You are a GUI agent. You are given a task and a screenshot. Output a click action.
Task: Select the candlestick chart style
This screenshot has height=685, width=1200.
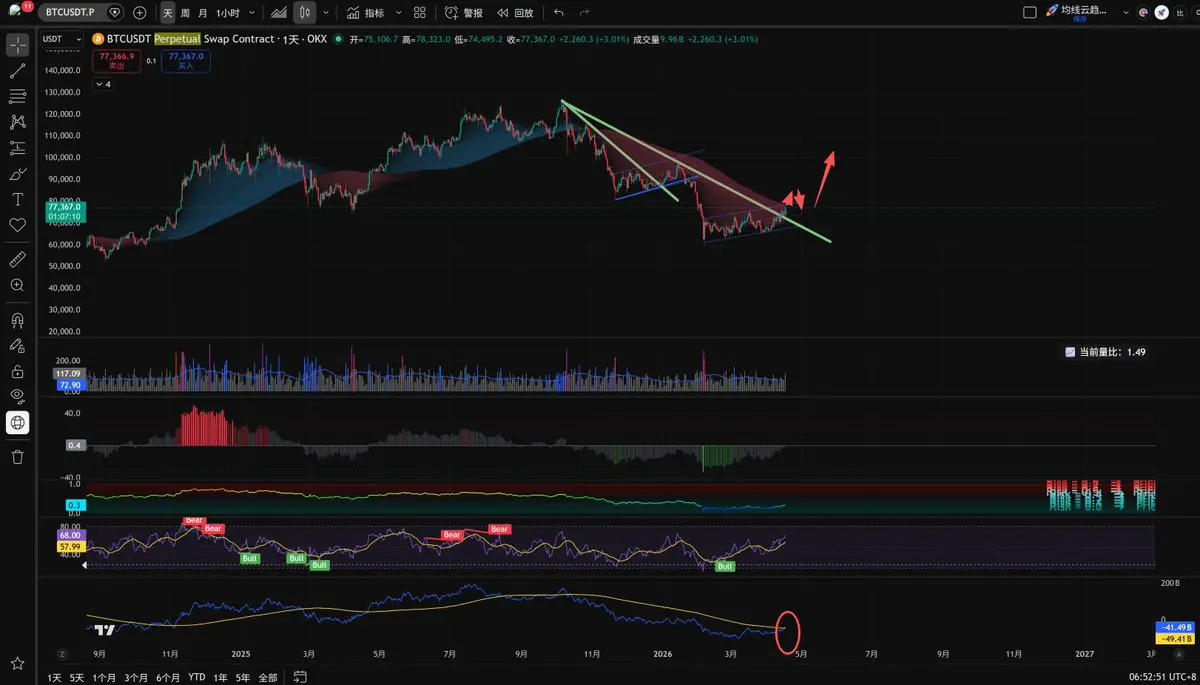[x=304, y=13]
